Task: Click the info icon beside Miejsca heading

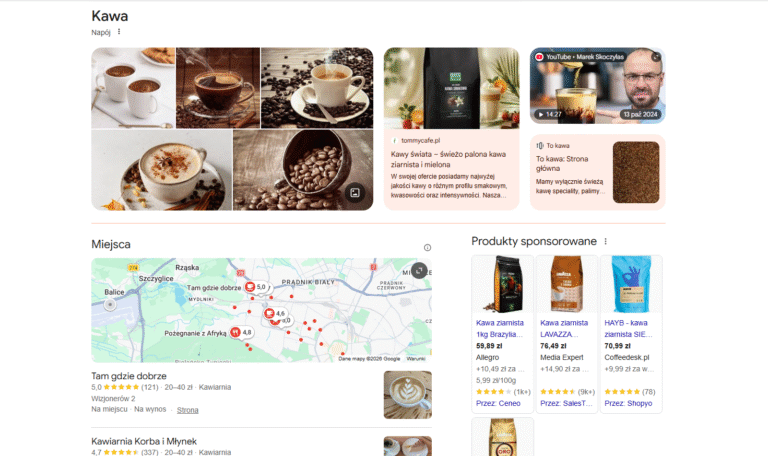Action: (427, 247)
